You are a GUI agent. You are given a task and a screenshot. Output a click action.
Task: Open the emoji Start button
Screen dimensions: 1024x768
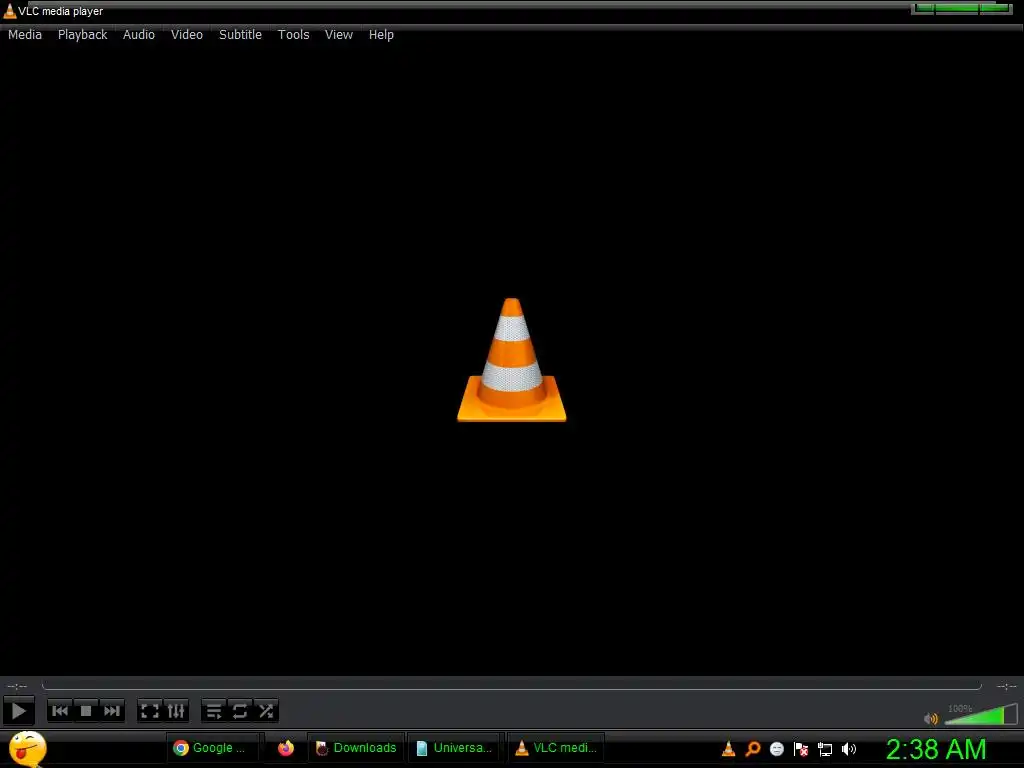pos(27,748)
